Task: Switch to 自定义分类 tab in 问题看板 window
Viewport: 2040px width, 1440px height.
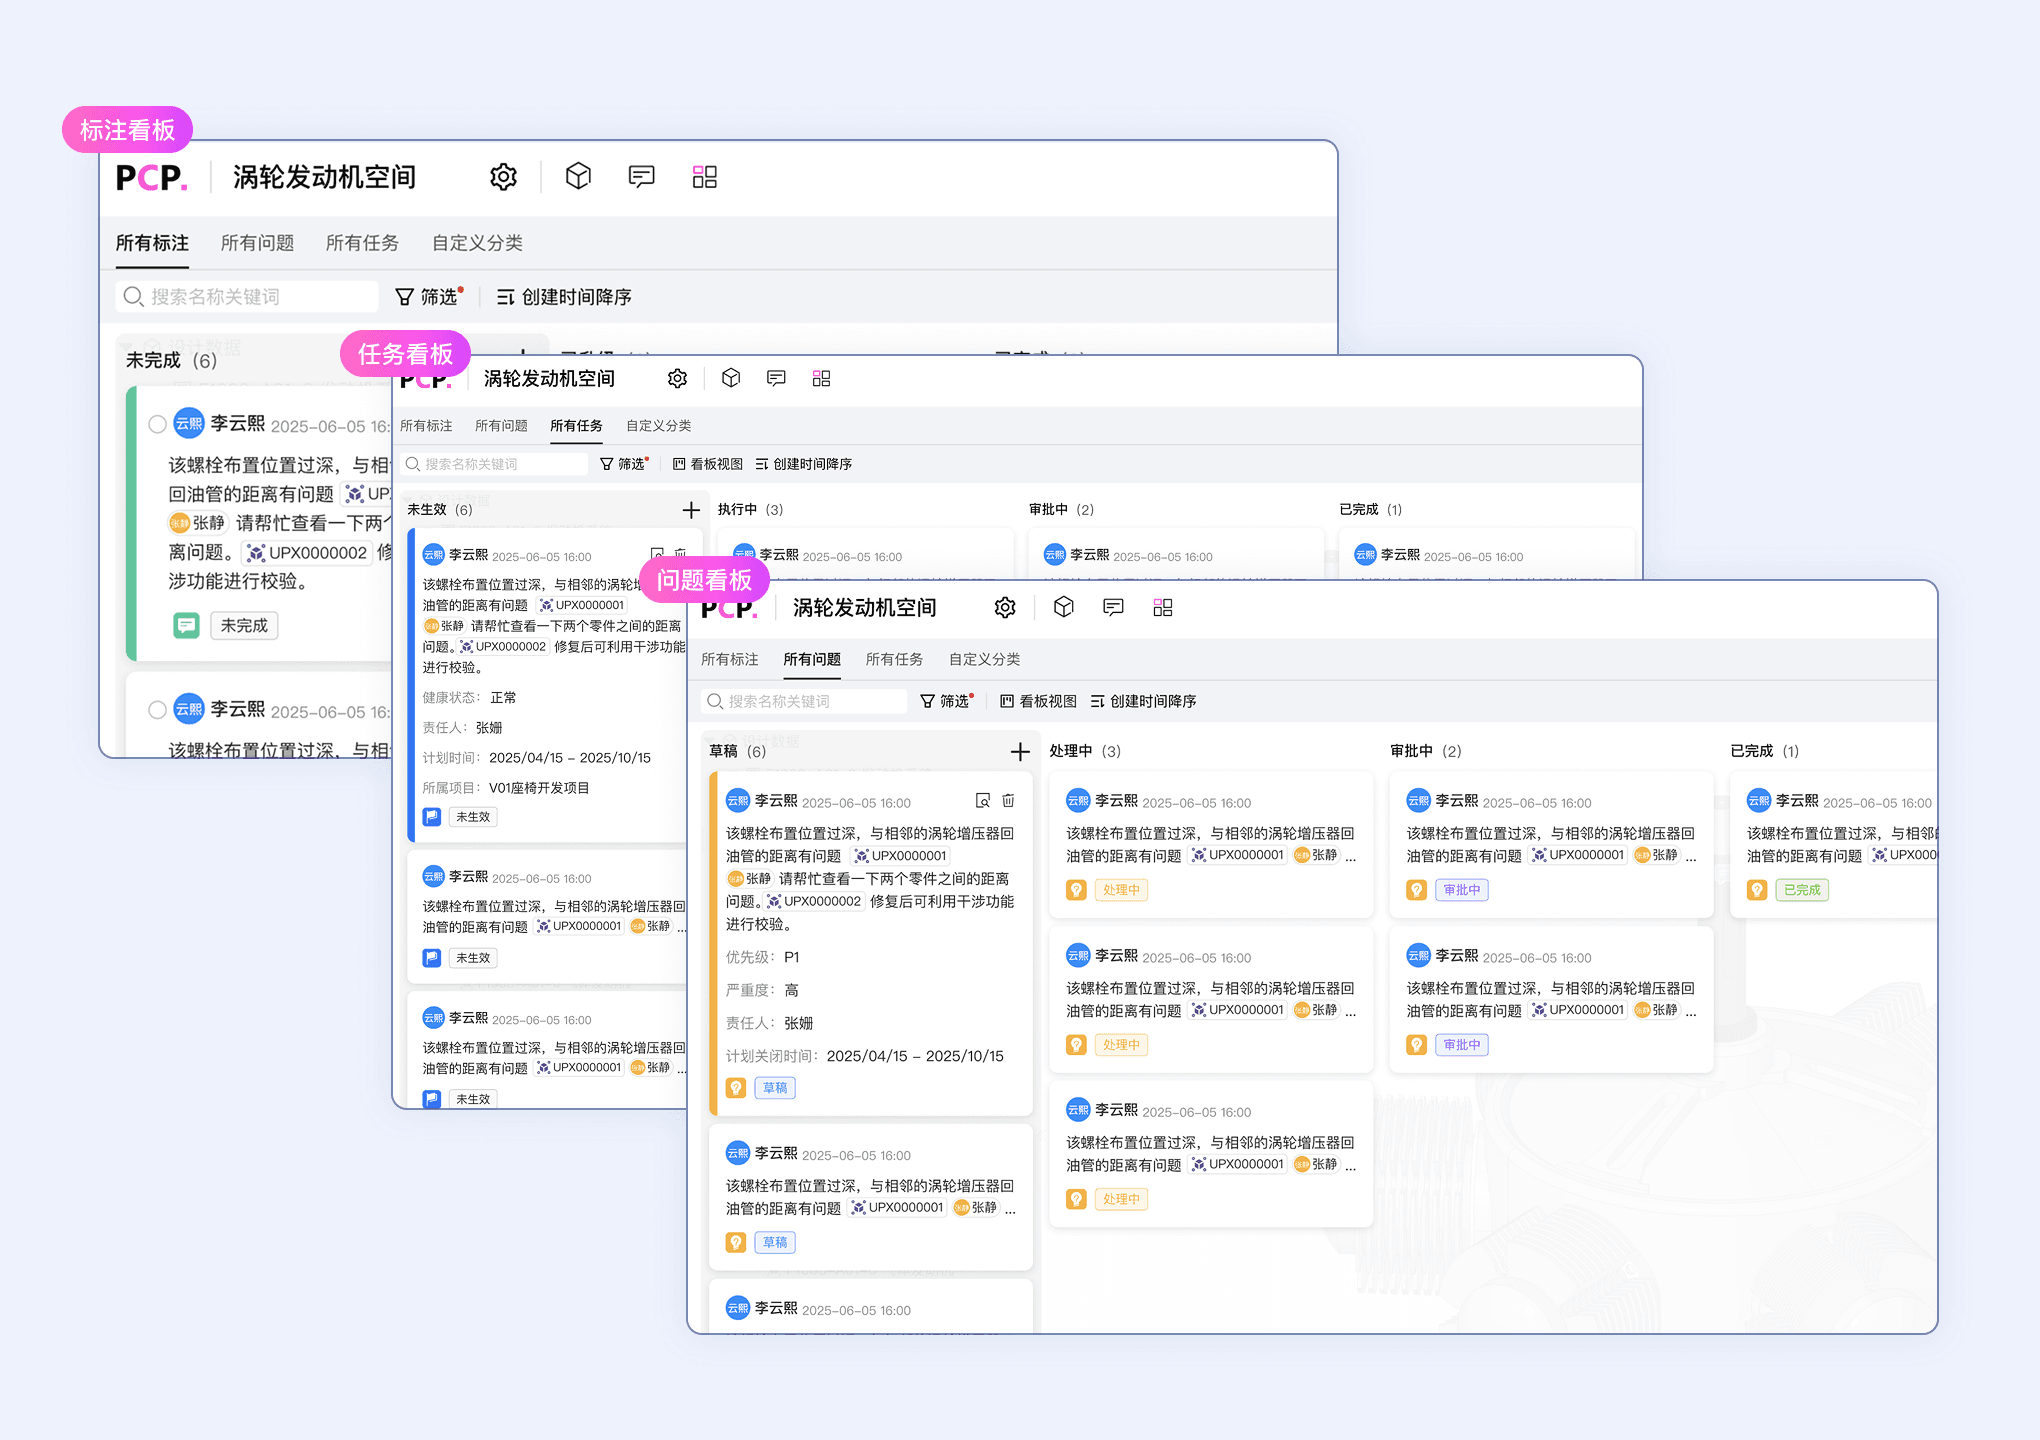Action: (x=984, y=659)
